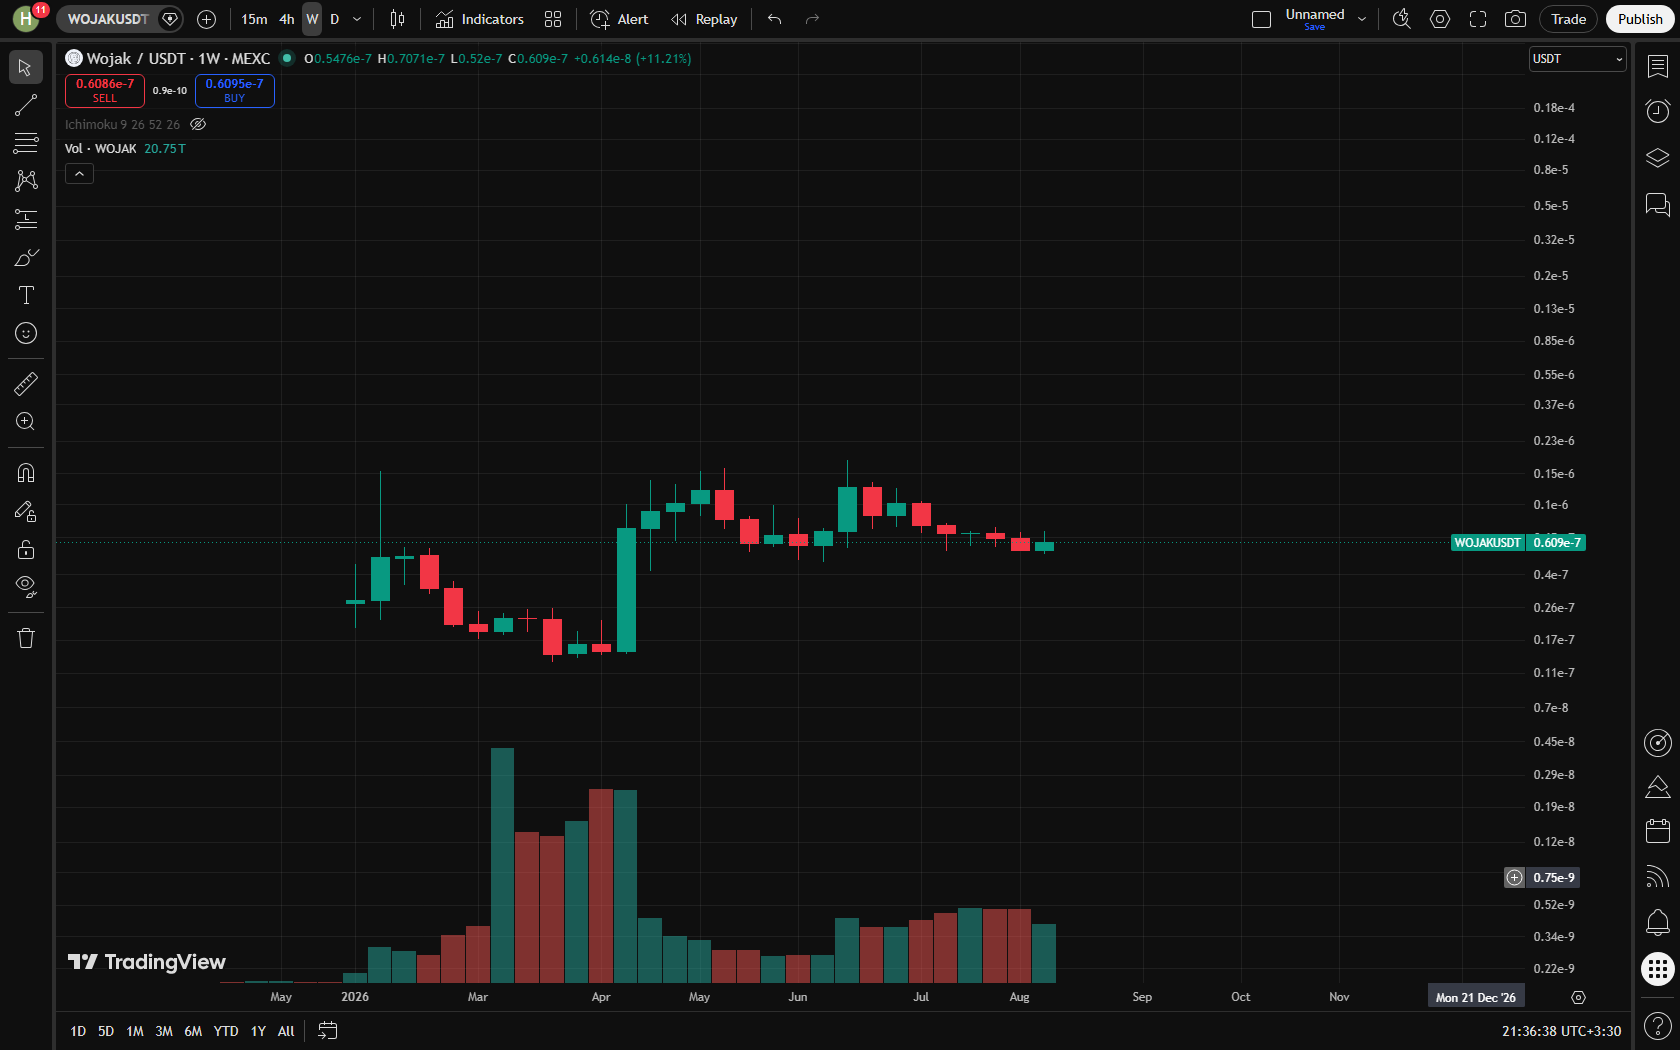Image resolution: width=1680 pixels, height=1050 pixels.
Task: Toggle hide all drawings eye
Action: point(26,587)
